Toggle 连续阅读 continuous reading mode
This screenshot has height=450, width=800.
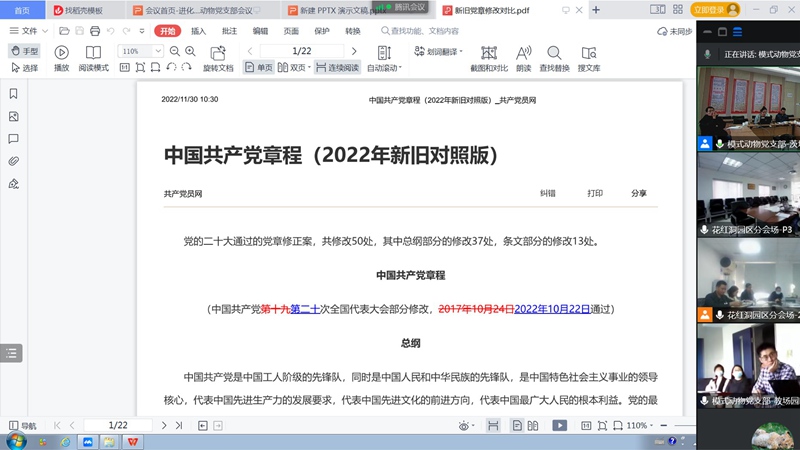(331, 68)
